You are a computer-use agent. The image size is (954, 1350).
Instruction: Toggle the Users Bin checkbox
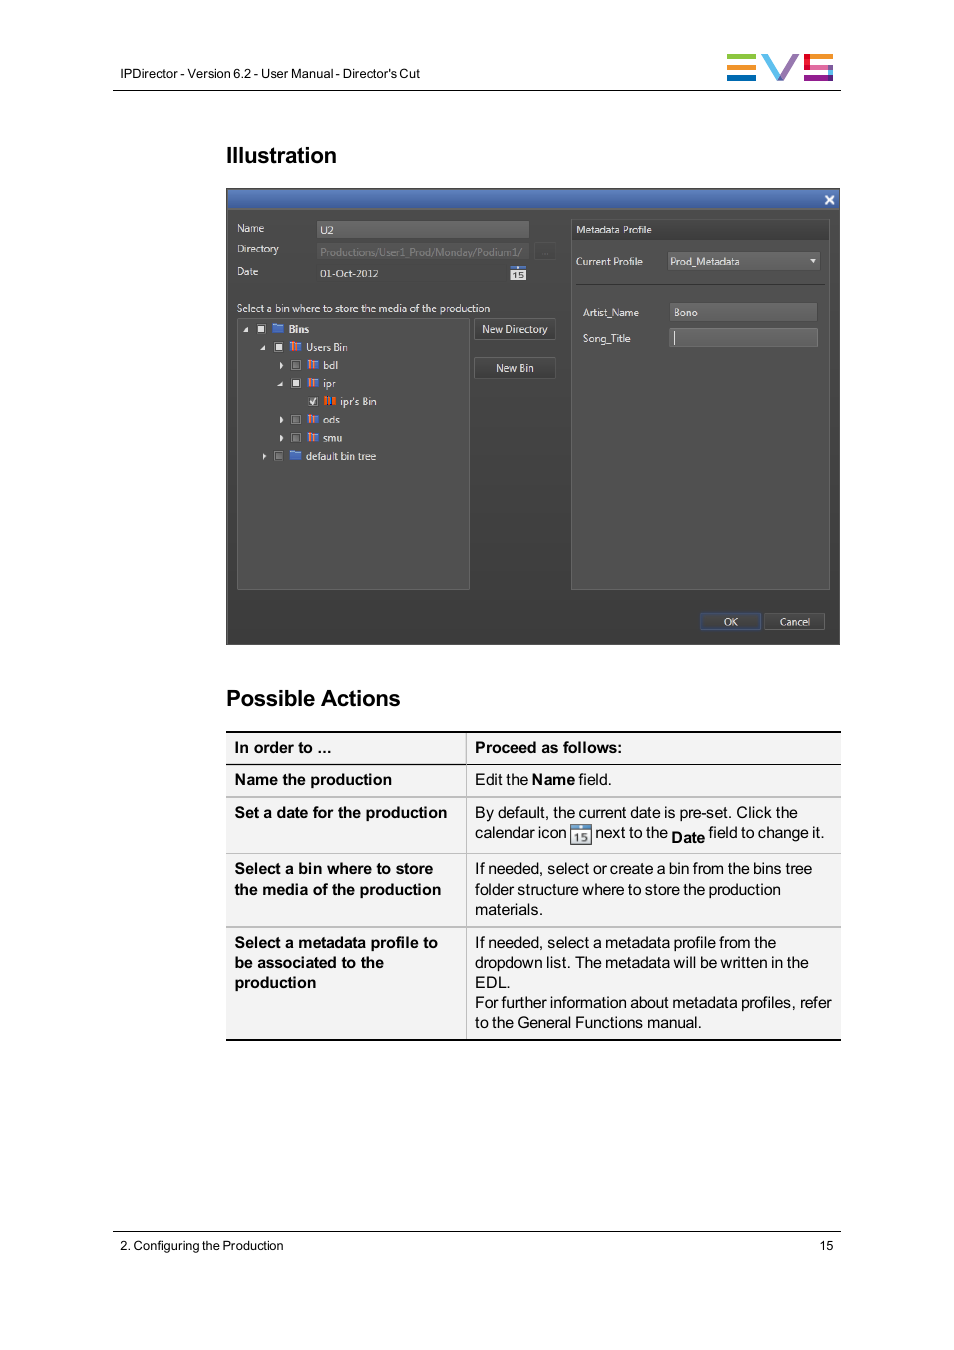coord(278,347)
